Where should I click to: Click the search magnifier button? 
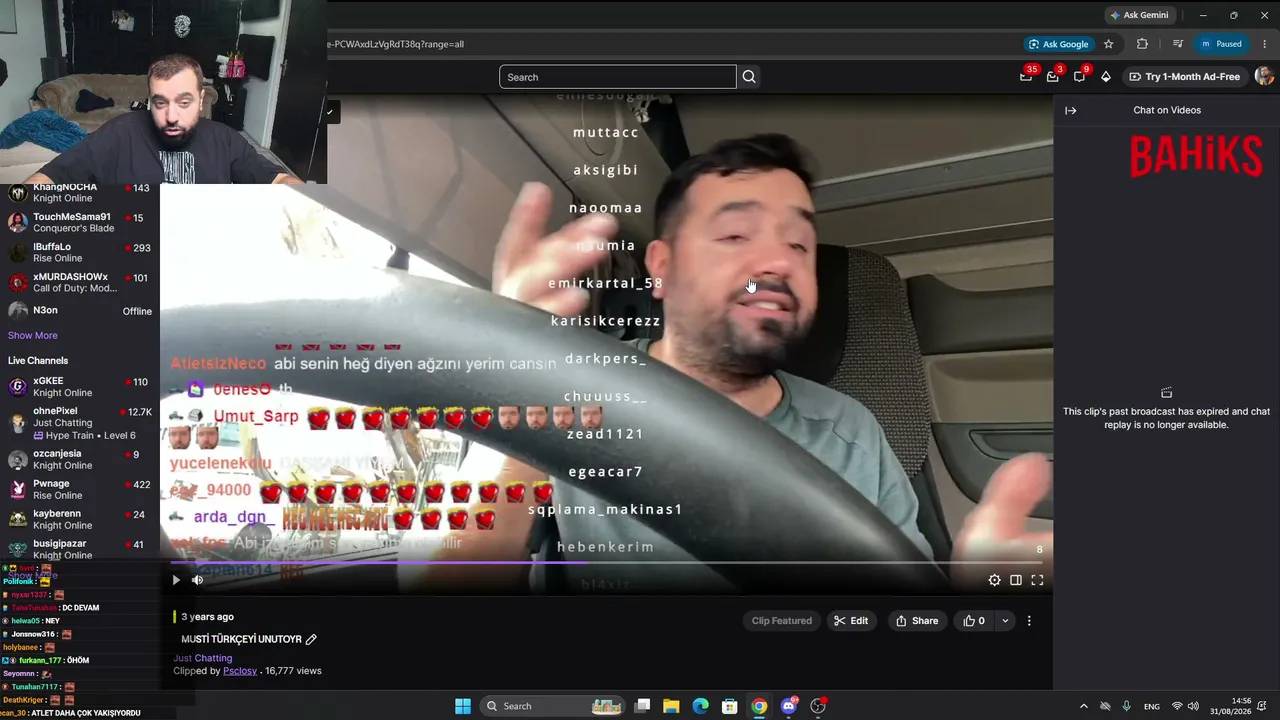749,77
